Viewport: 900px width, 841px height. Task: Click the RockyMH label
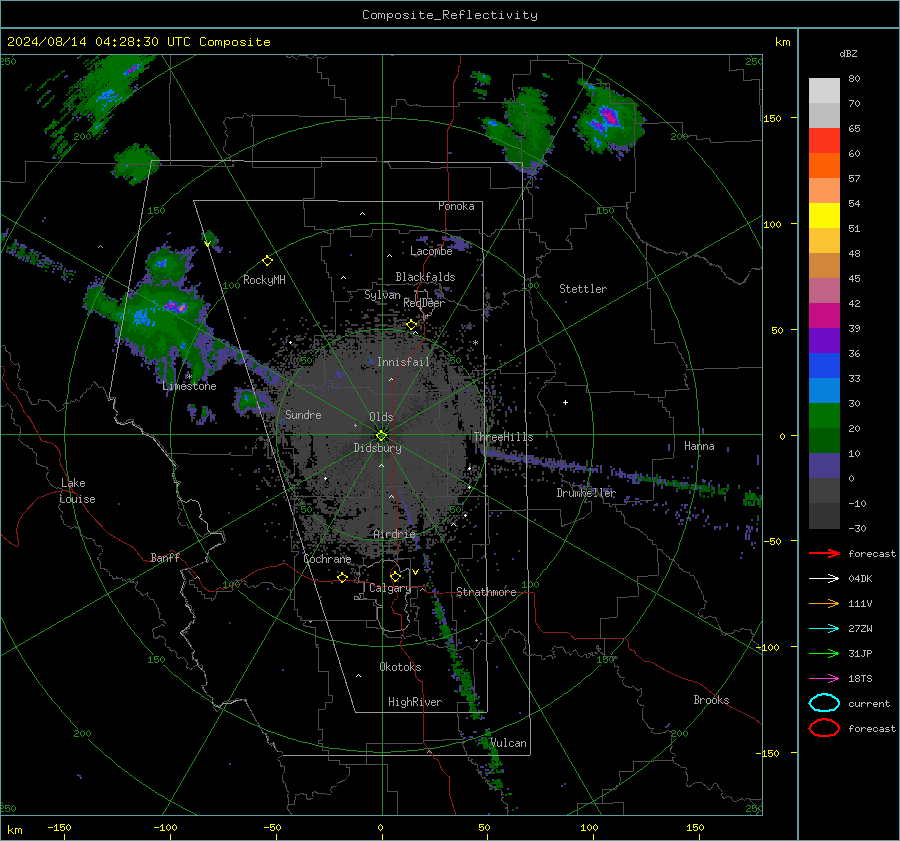tap(264, 280)
